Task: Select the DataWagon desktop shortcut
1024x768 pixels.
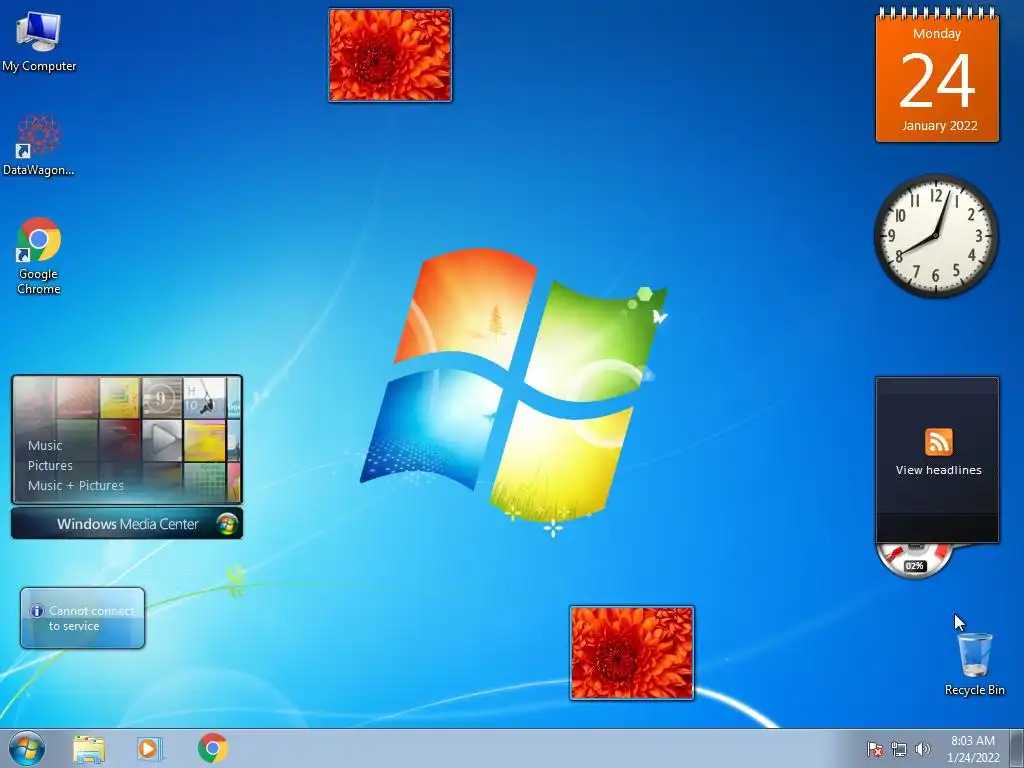Action: click(39, 145)
